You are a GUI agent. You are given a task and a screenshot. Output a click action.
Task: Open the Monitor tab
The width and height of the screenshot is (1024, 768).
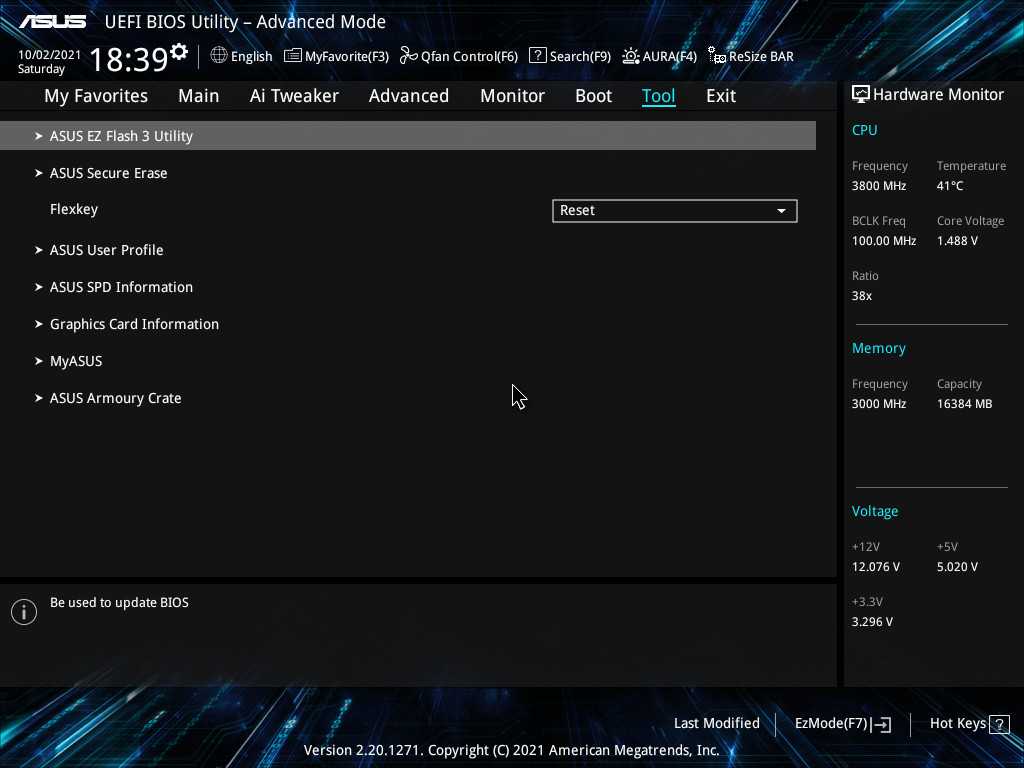click(x=512, y=96)
